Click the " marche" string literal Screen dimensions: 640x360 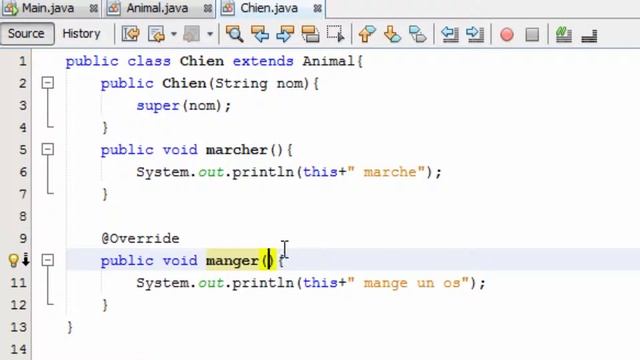(386, 172)
